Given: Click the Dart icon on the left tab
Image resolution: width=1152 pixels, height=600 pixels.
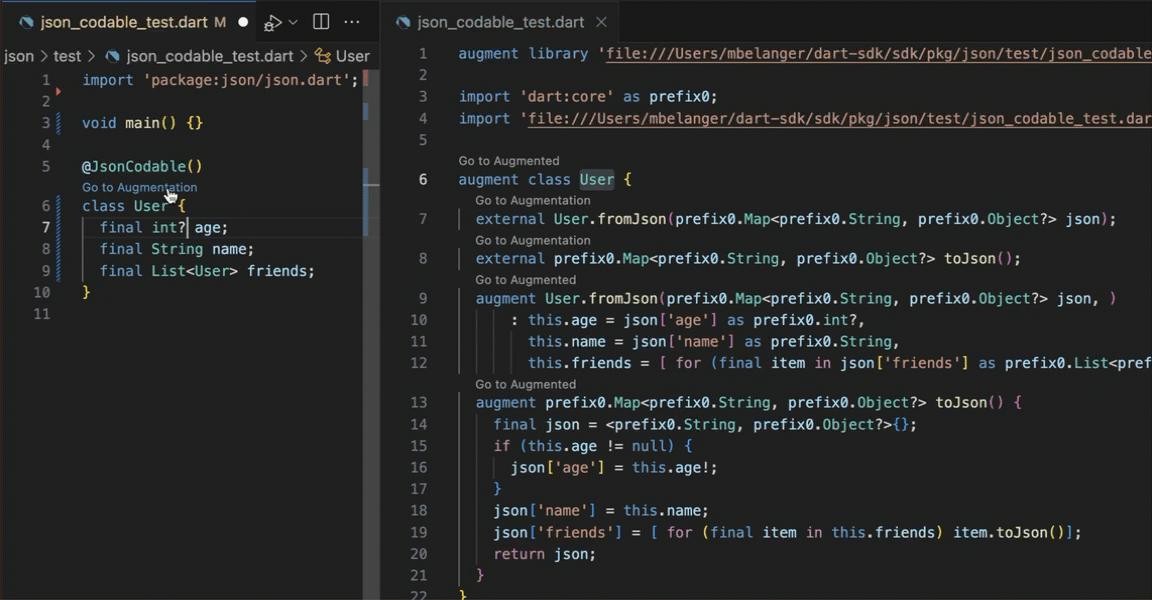Looking at the screenshot, I should pyautogui.click(x=27, y=22).
